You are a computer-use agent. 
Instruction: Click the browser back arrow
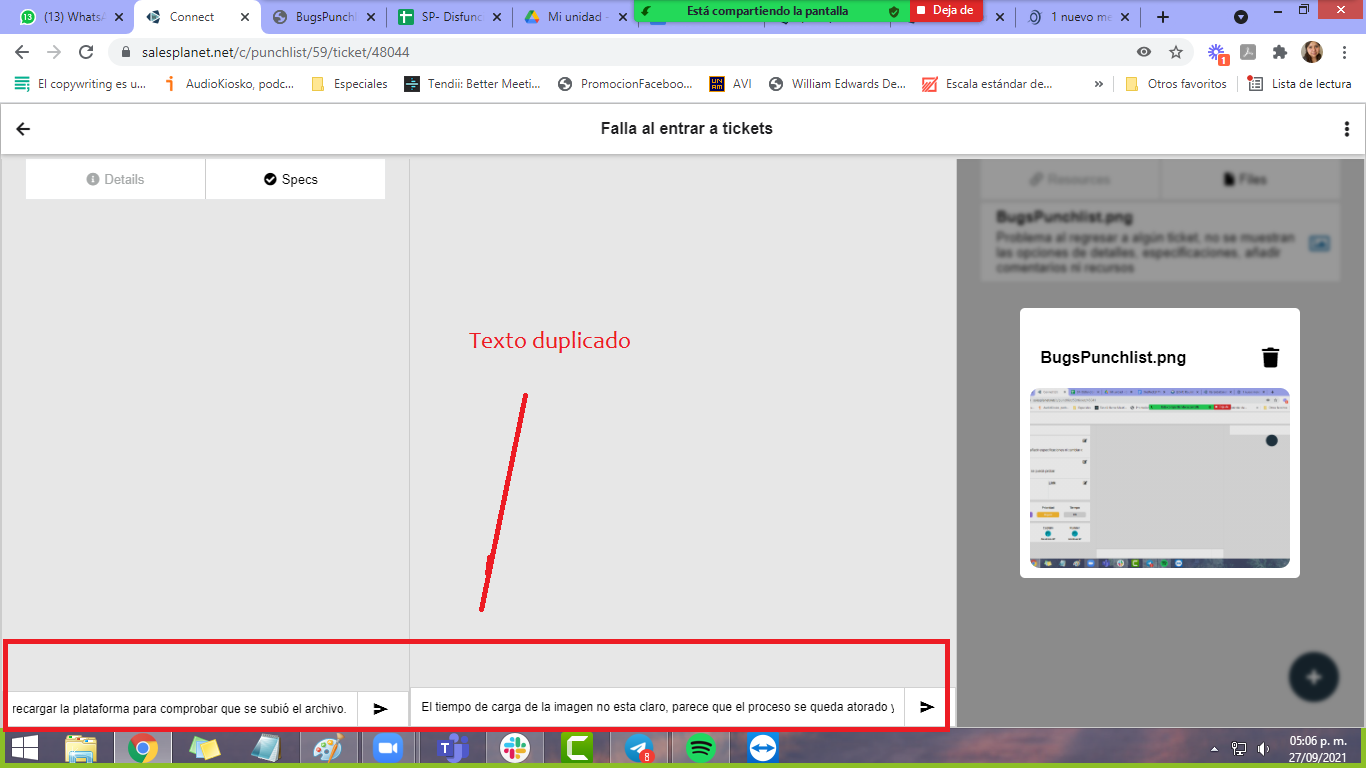click(22, 52)
